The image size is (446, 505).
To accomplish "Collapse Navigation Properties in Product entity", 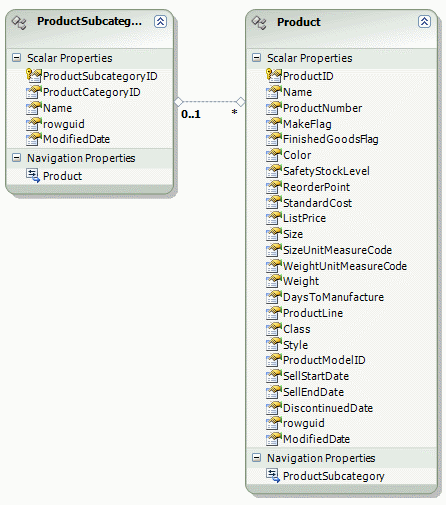I will pos(256,457).
